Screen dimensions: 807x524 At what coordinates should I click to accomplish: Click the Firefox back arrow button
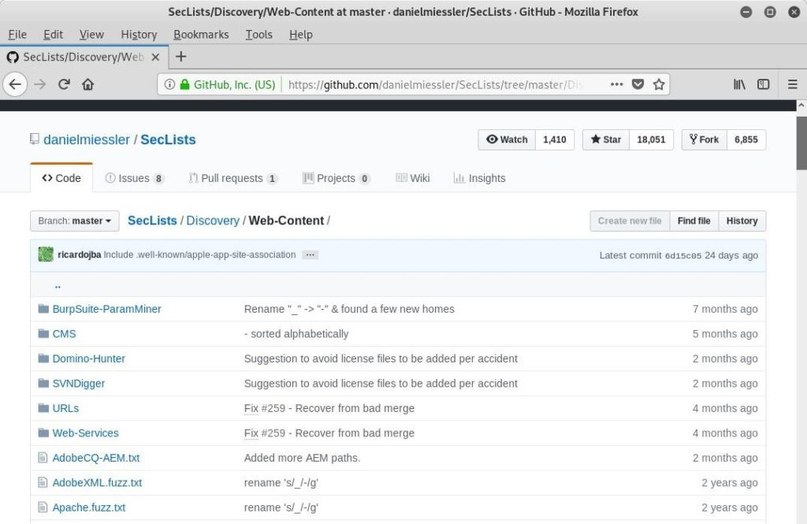click(15, 85)
